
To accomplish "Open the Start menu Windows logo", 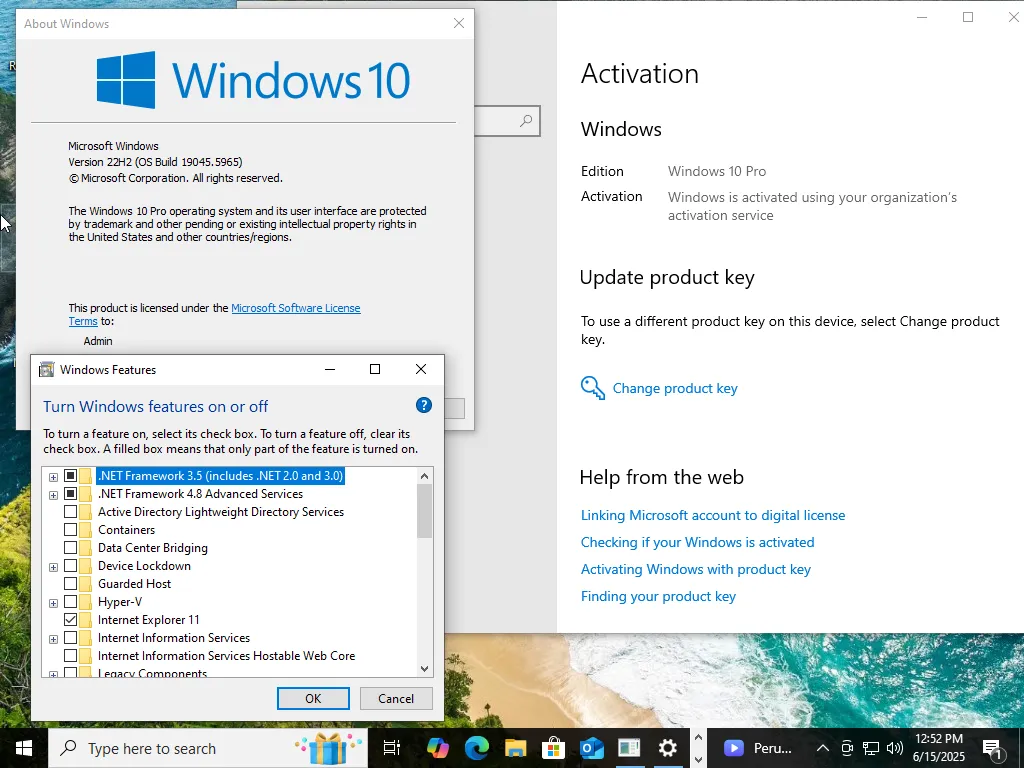I will click(24, 748).
